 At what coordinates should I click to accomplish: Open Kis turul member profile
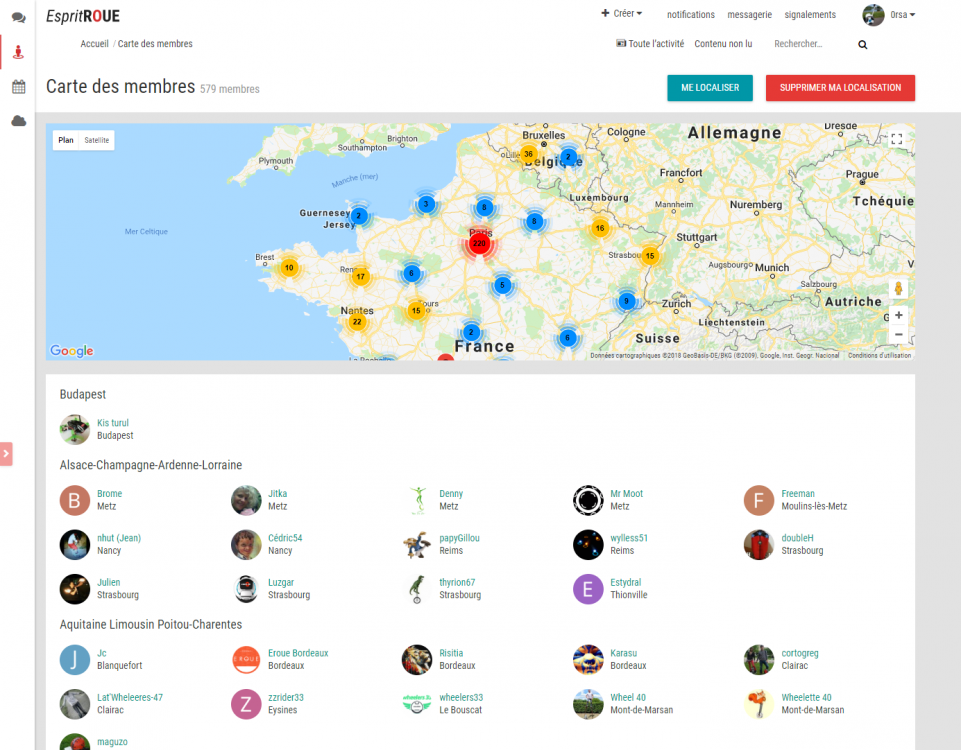point(113,423)
